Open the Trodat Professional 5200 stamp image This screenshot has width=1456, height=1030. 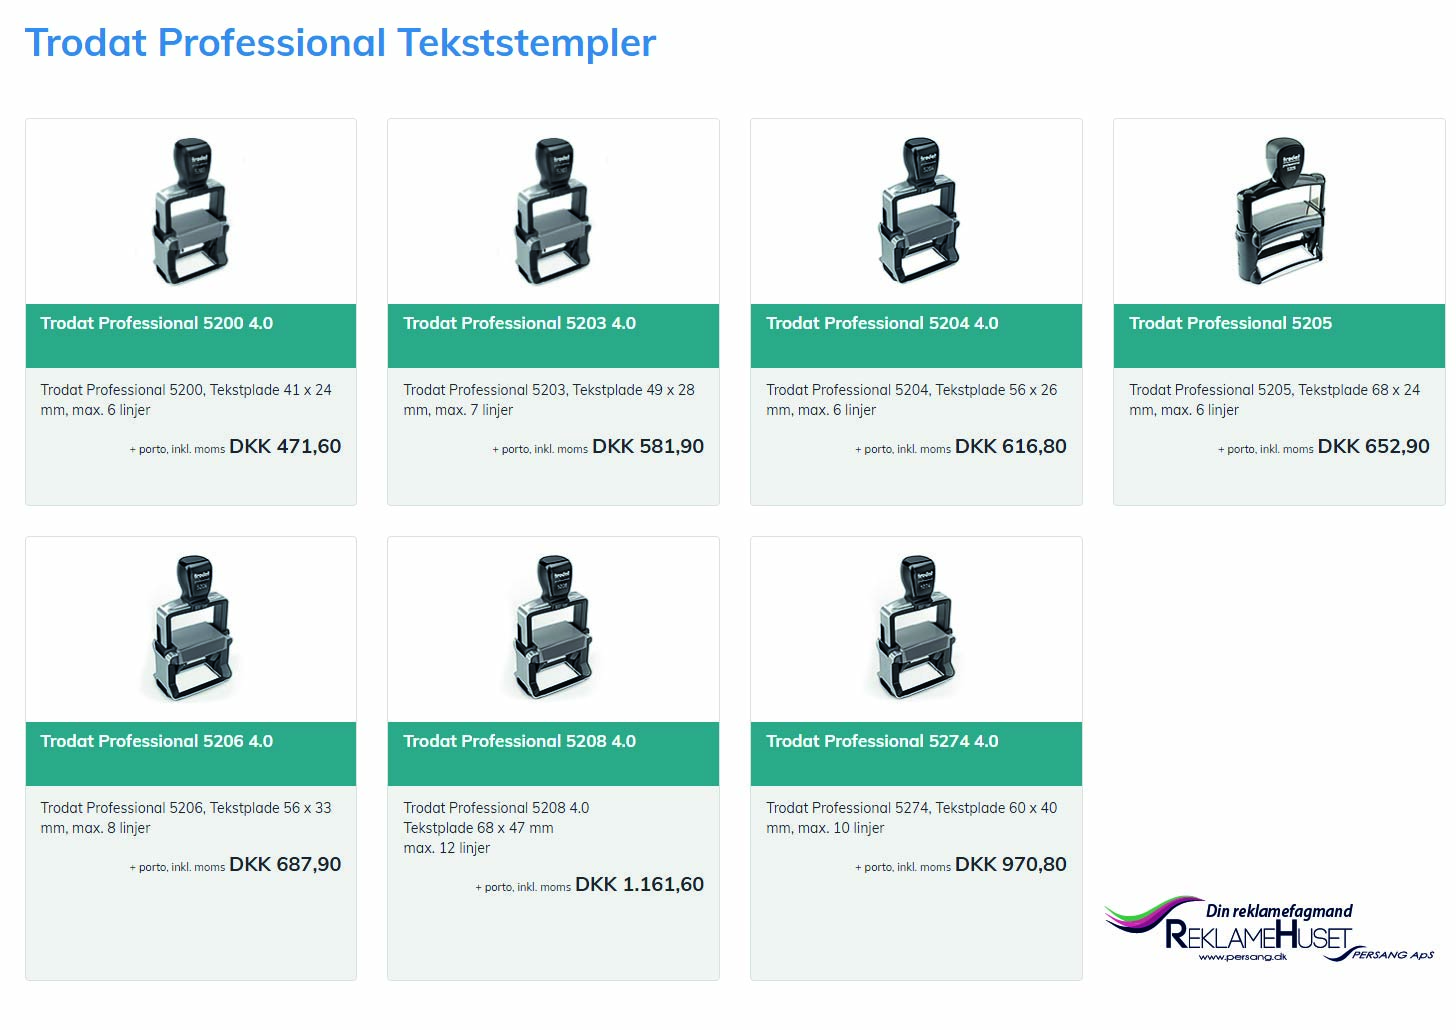(x=191, y=212)
